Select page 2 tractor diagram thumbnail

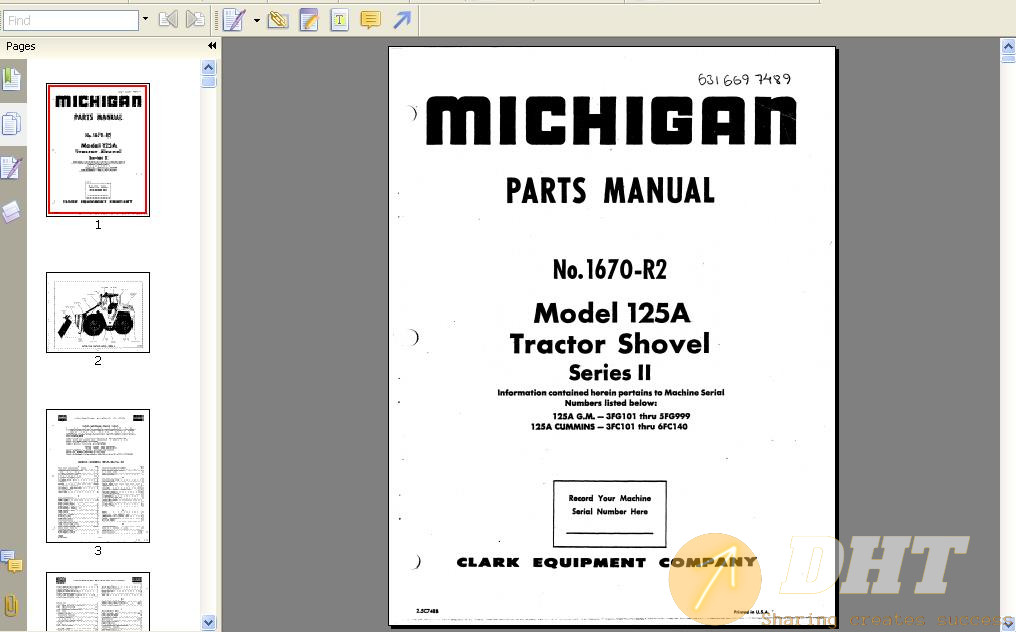pyautogui.click(x=98, y=312)
